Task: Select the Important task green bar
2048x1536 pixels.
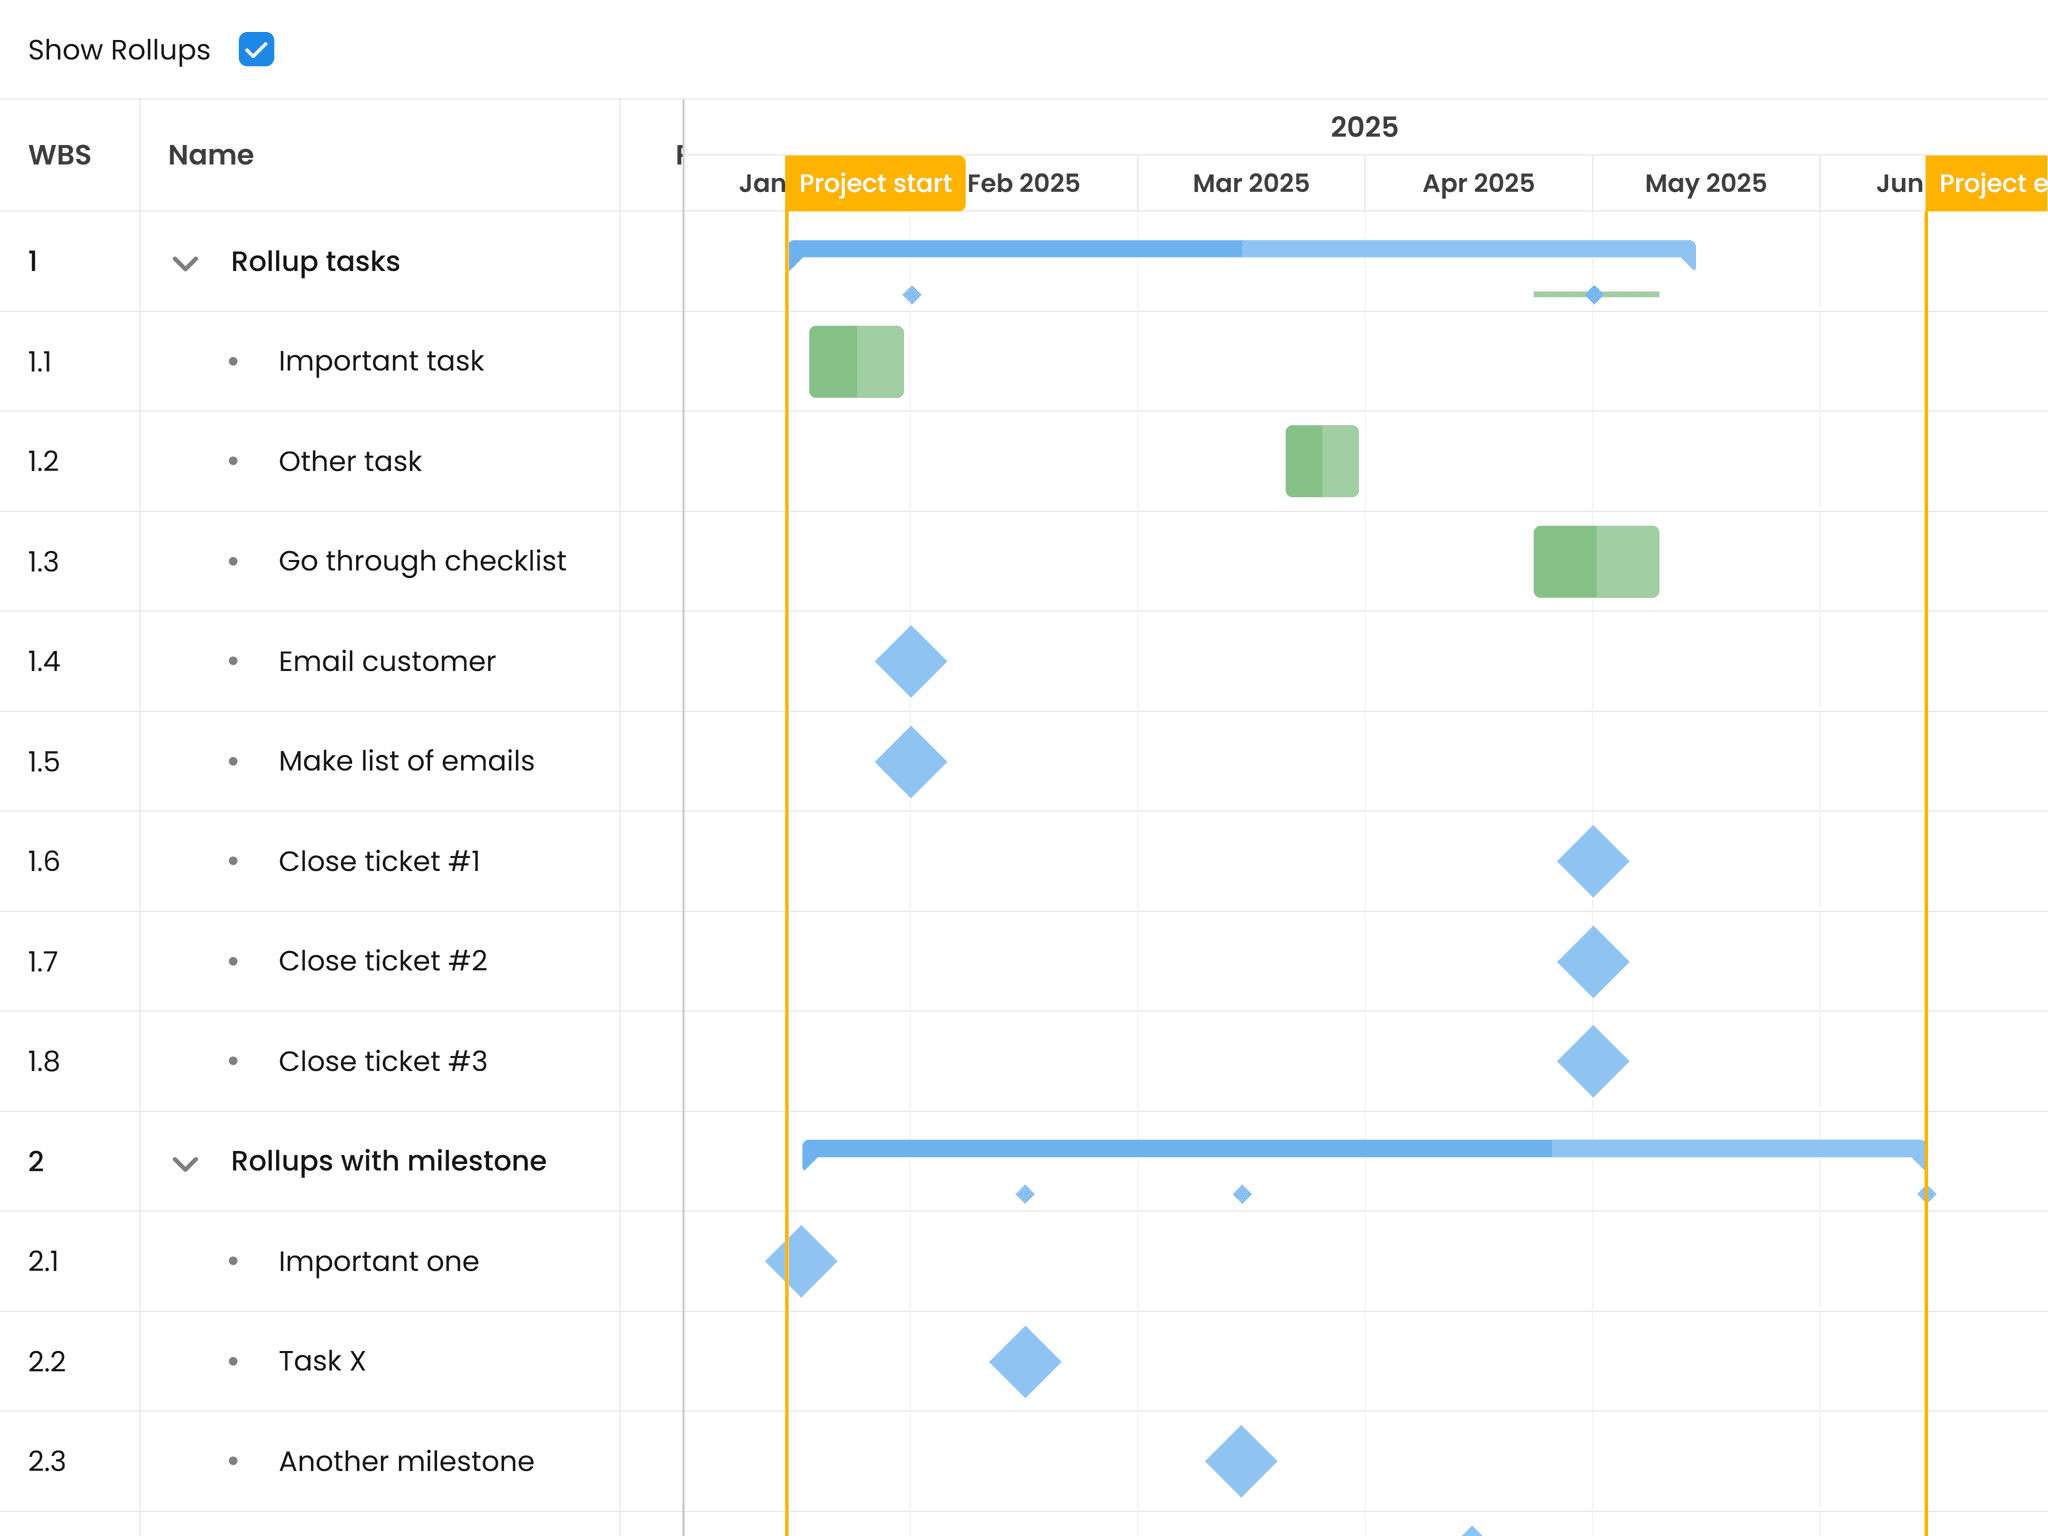Action: click(x=856, y=361)
